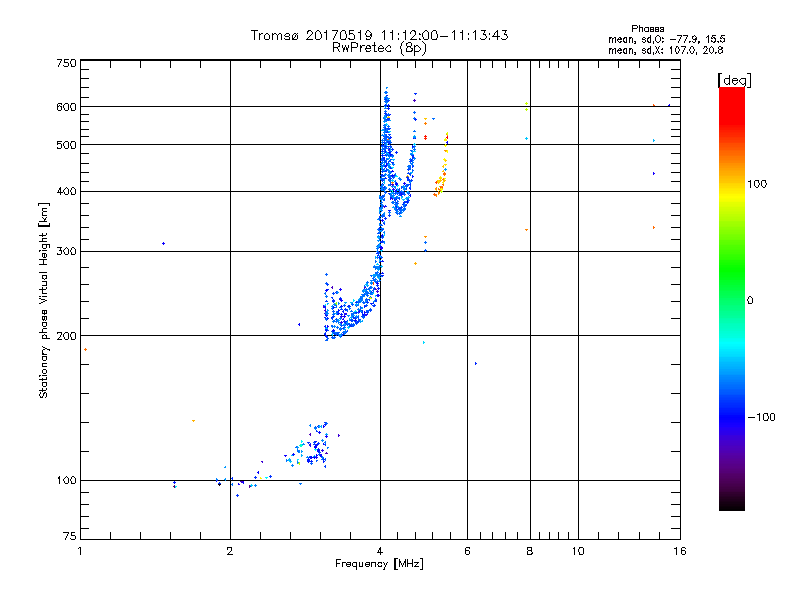The height and width of the screenshot is (600, 800).
Task: Click the 'mean, sd,O: -77.9, 15.5' statistic
Action: [x=666, y=39]
